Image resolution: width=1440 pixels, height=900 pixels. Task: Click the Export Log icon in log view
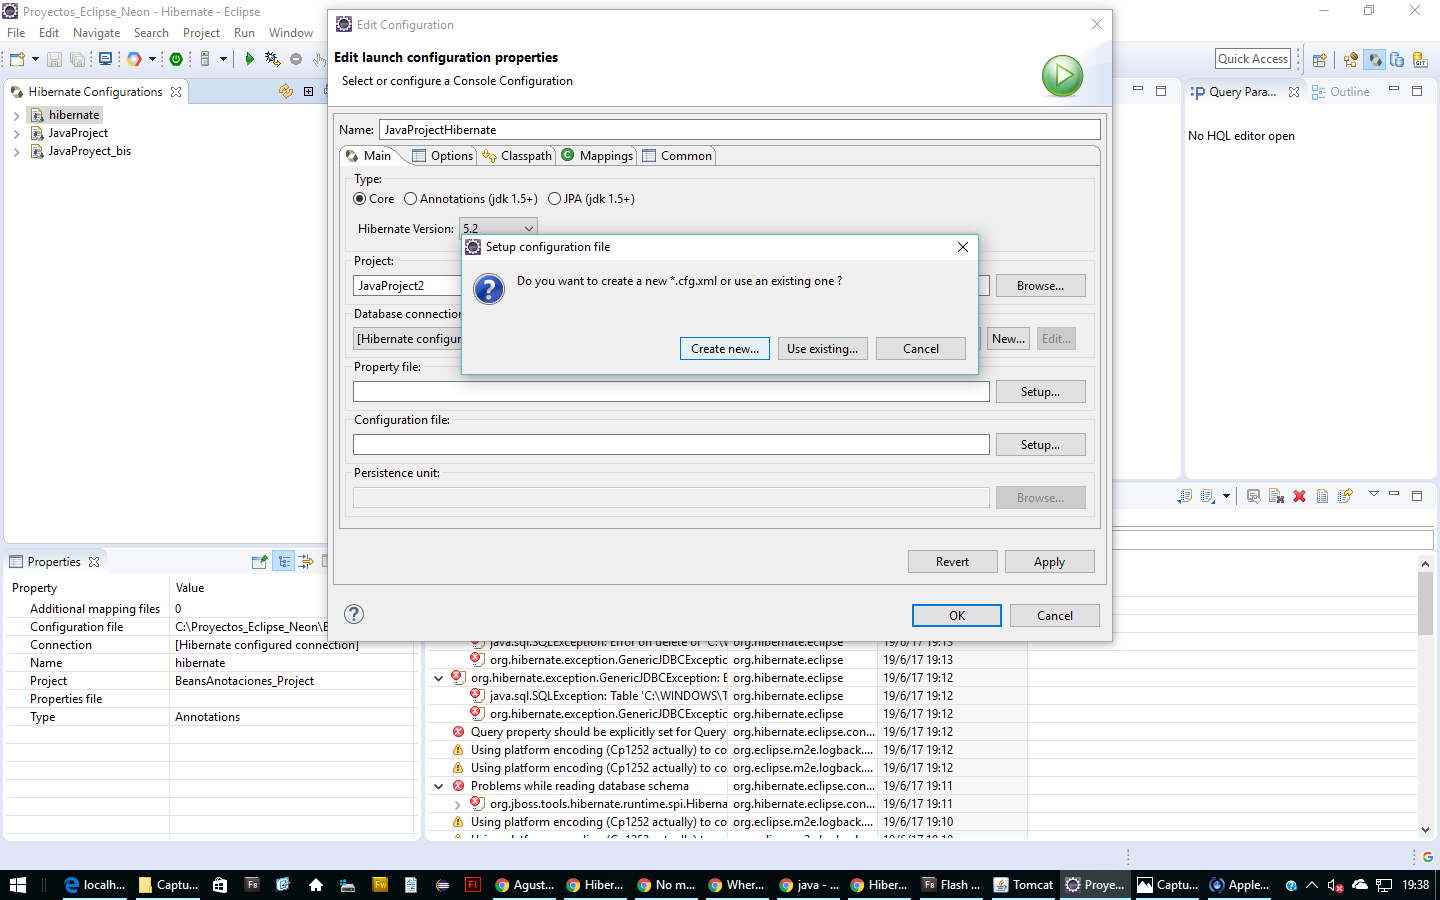click(x=1184, y=496)
